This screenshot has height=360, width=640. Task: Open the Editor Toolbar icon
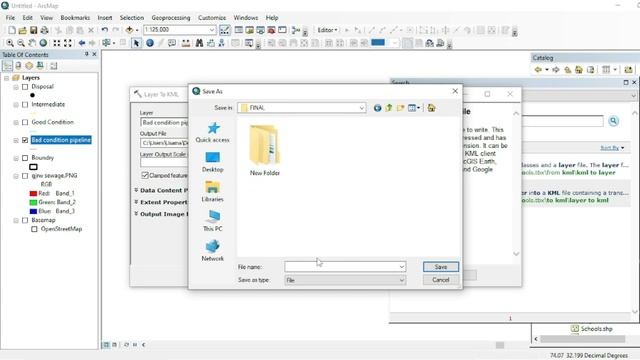(x=224, y=30)
